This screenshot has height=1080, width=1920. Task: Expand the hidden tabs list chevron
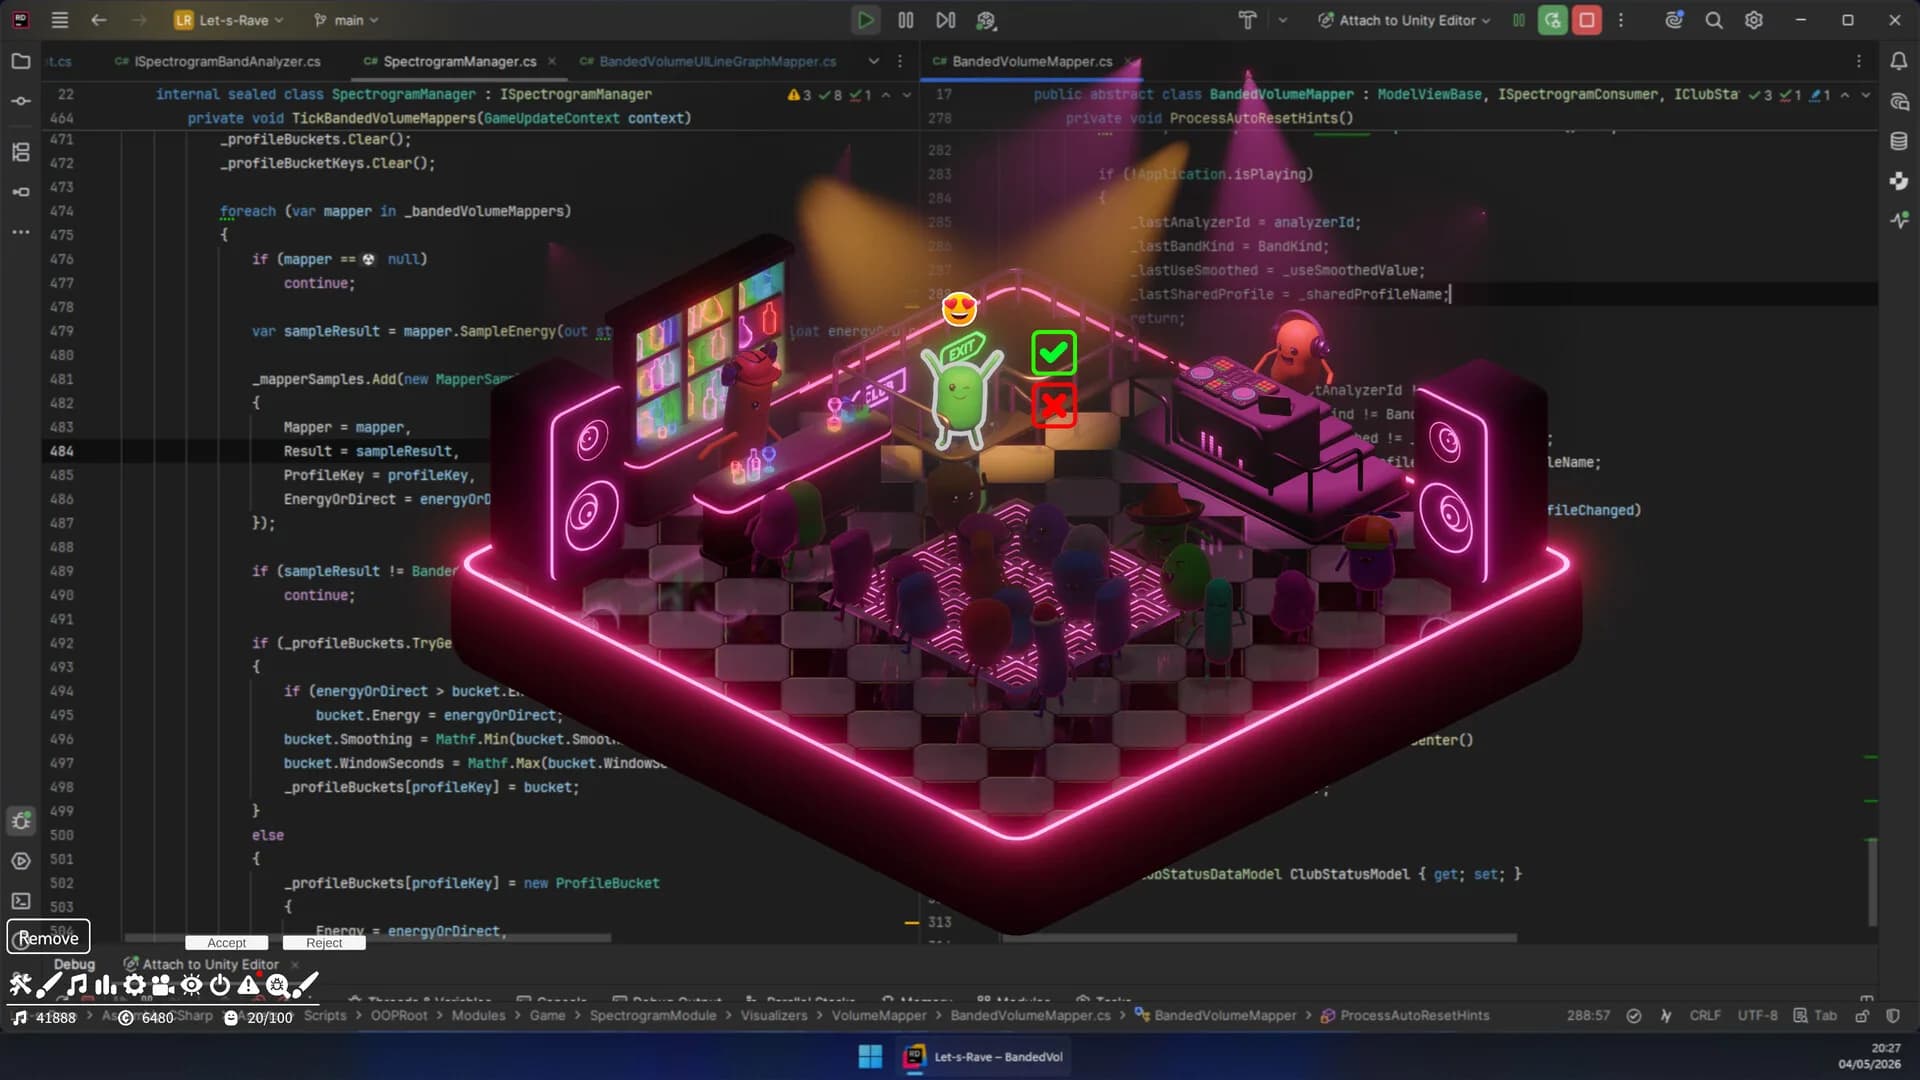[874, 61]
